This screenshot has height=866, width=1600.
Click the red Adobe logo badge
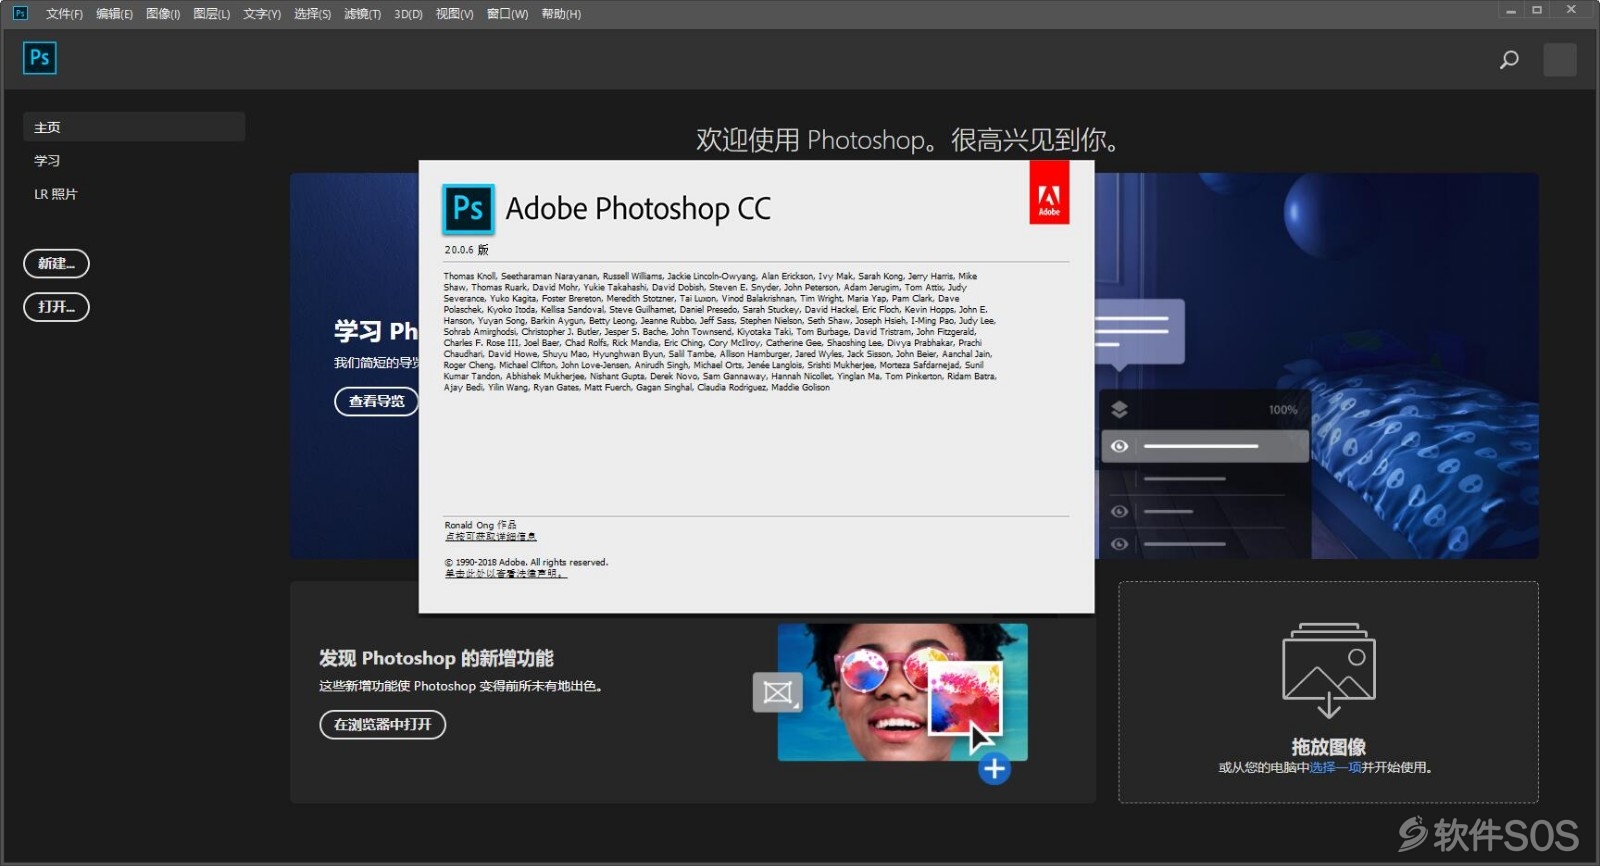point(1049,193)
